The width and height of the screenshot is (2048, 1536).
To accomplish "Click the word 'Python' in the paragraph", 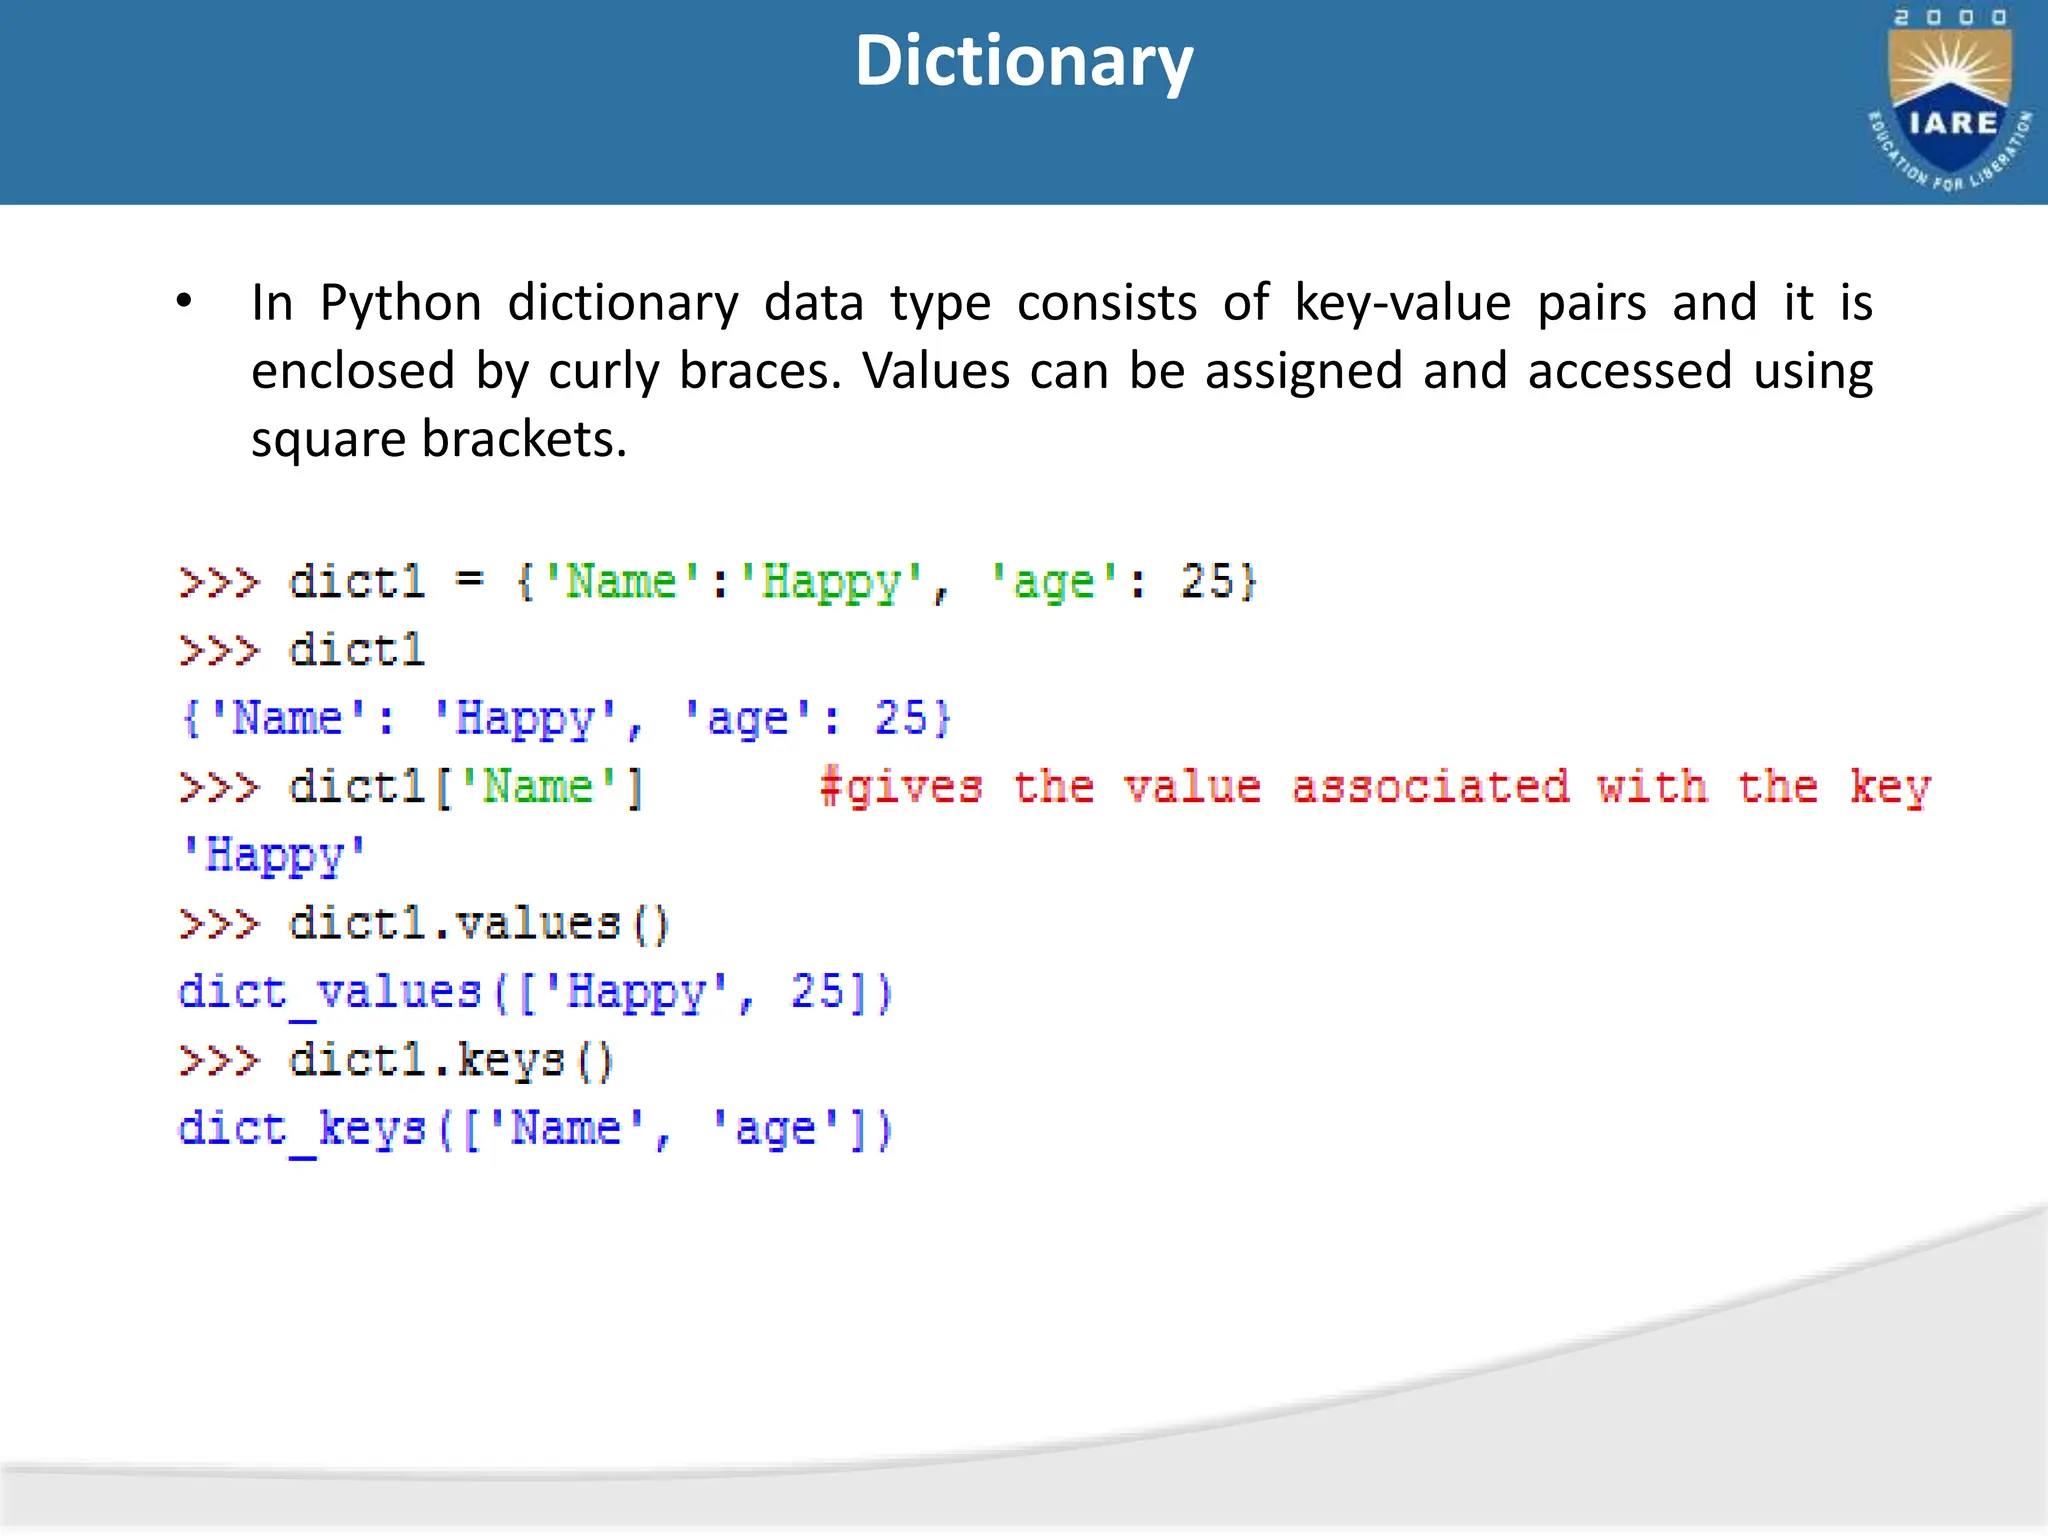I will point(400,303).
